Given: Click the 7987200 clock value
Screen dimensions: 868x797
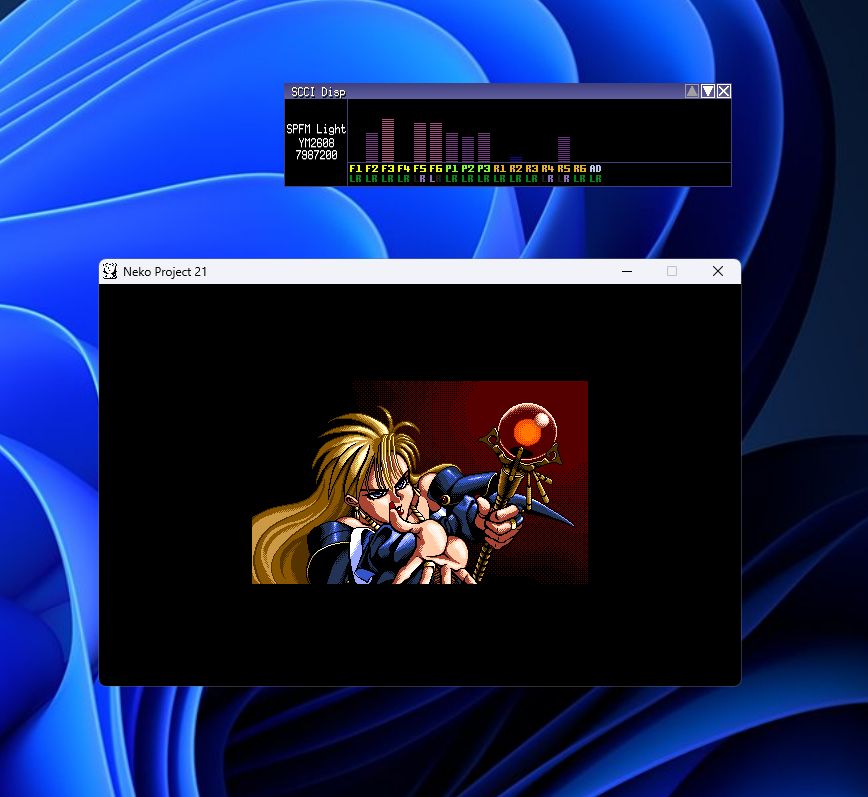Looking at the screenshot, I should 316,156.
